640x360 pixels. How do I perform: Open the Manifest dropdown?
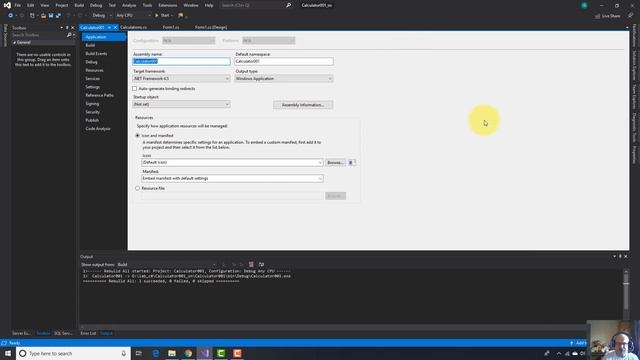point(232,179)
